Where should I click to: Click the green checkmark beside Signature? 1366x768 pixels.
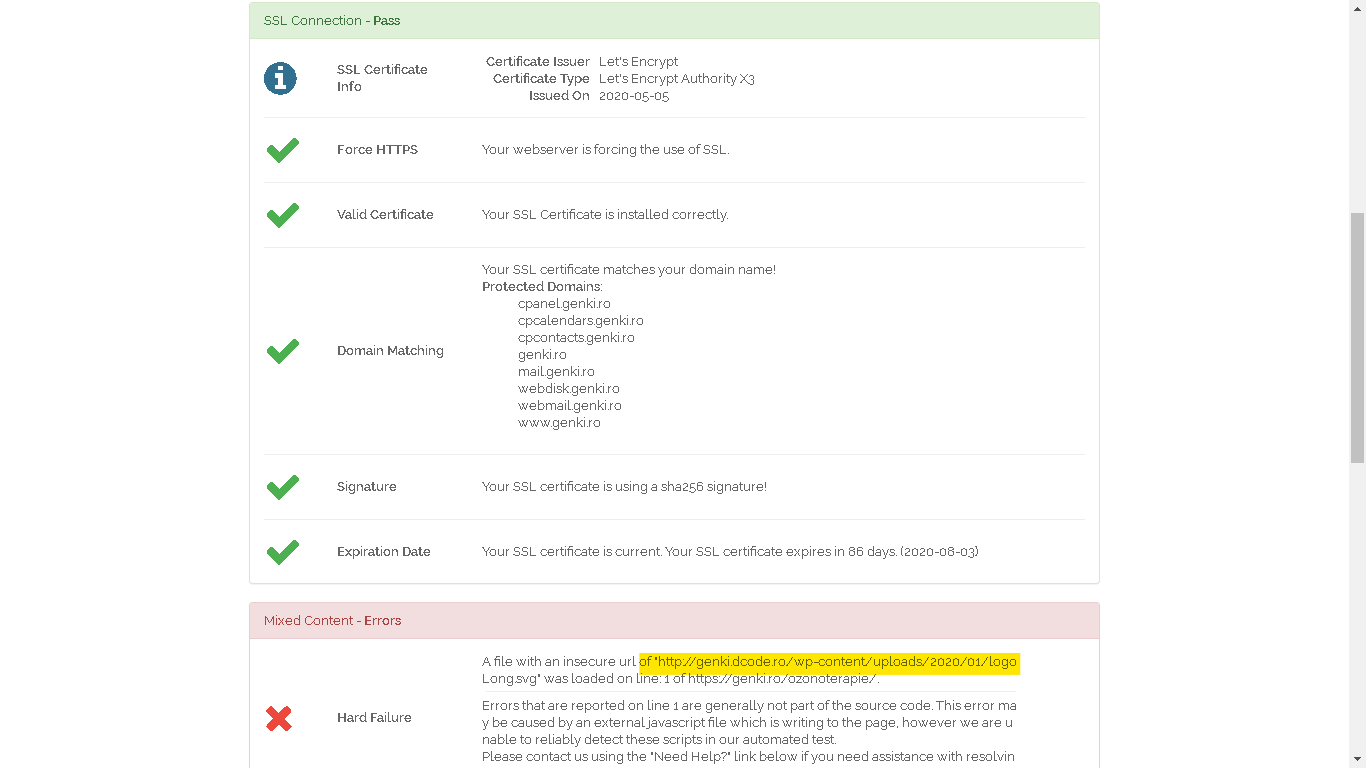[x=283, y=487]
